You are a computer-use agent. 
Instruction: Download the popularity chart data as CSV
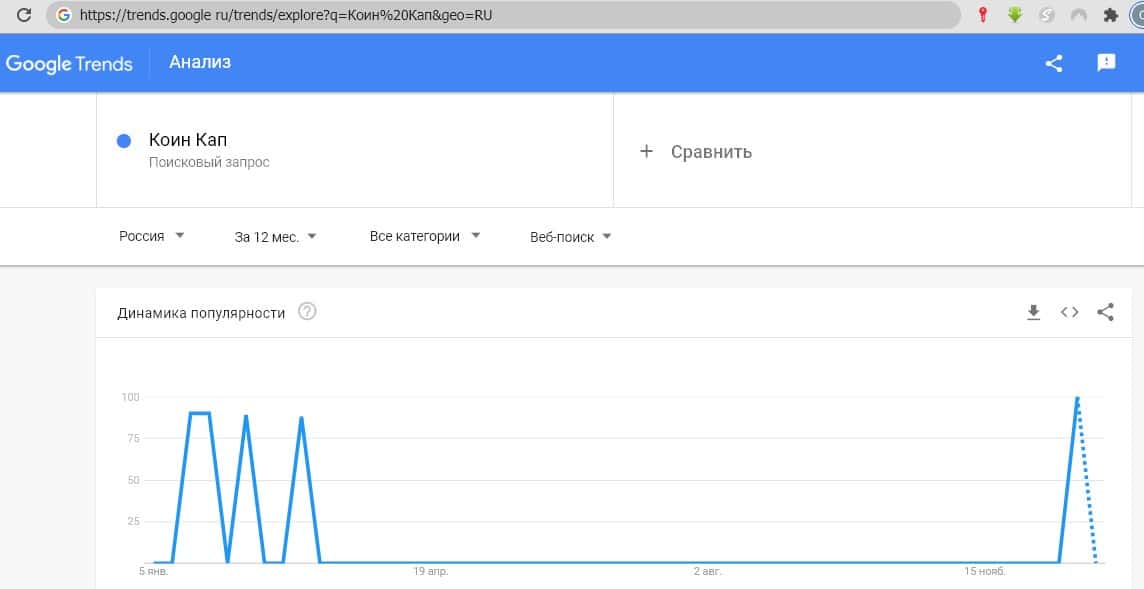[x=1034, y=312]
